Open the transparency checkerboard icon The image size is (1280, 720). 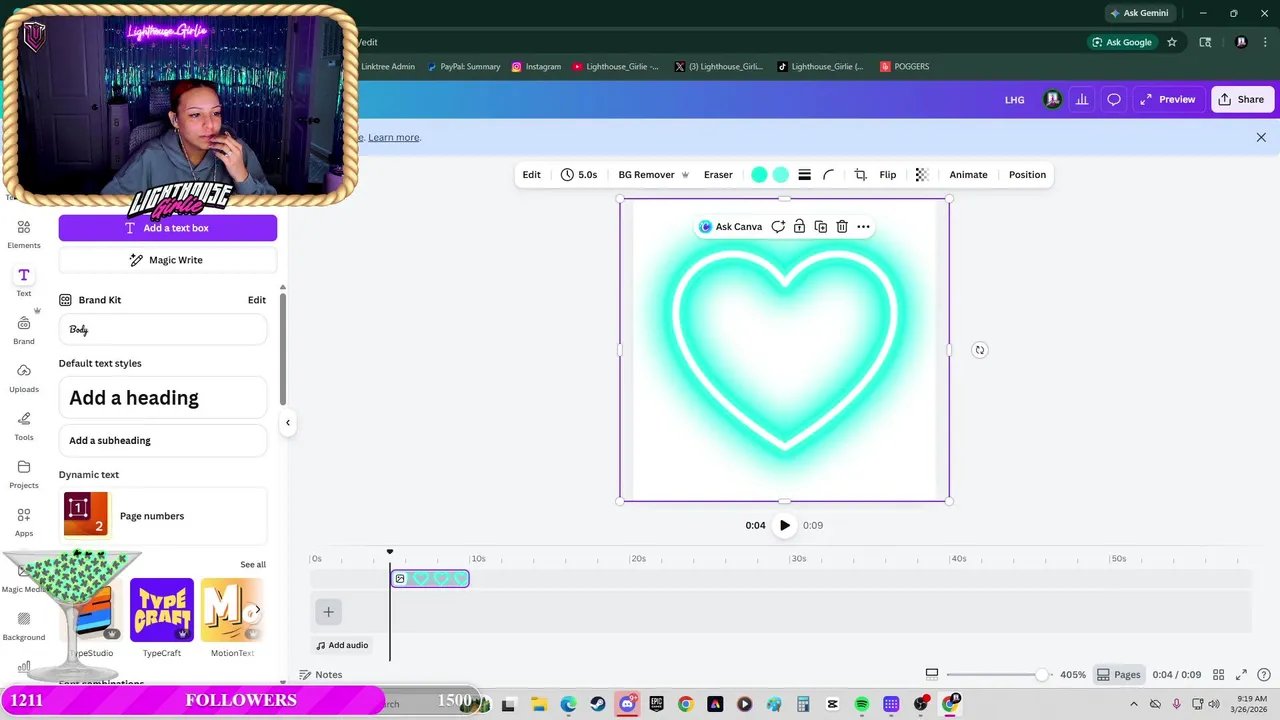click(x=922, y=175)
